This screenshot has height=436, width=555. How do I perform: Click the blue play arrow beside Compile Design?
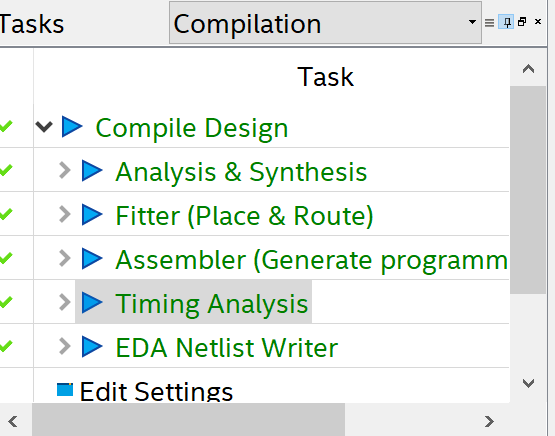coord(72,126)
